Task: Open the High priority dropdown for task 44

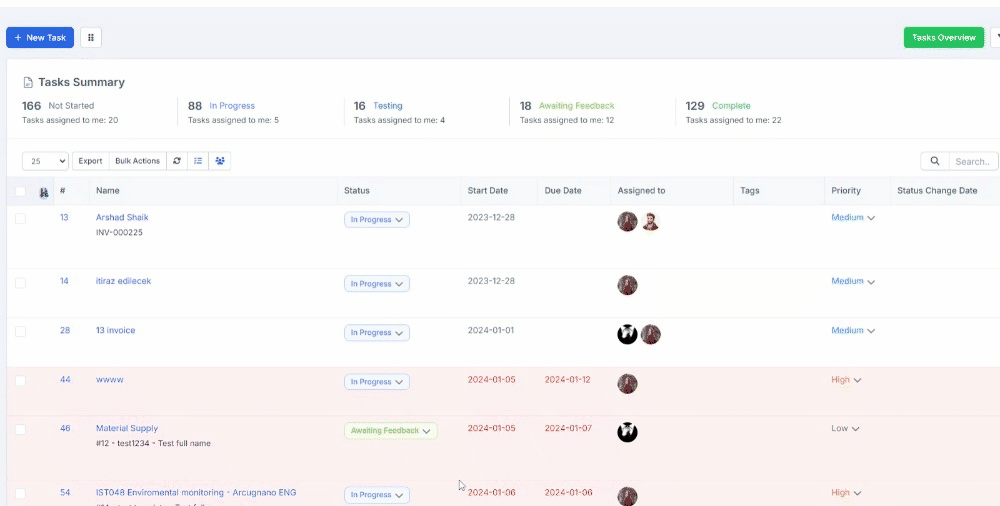Action: [846, 380]
